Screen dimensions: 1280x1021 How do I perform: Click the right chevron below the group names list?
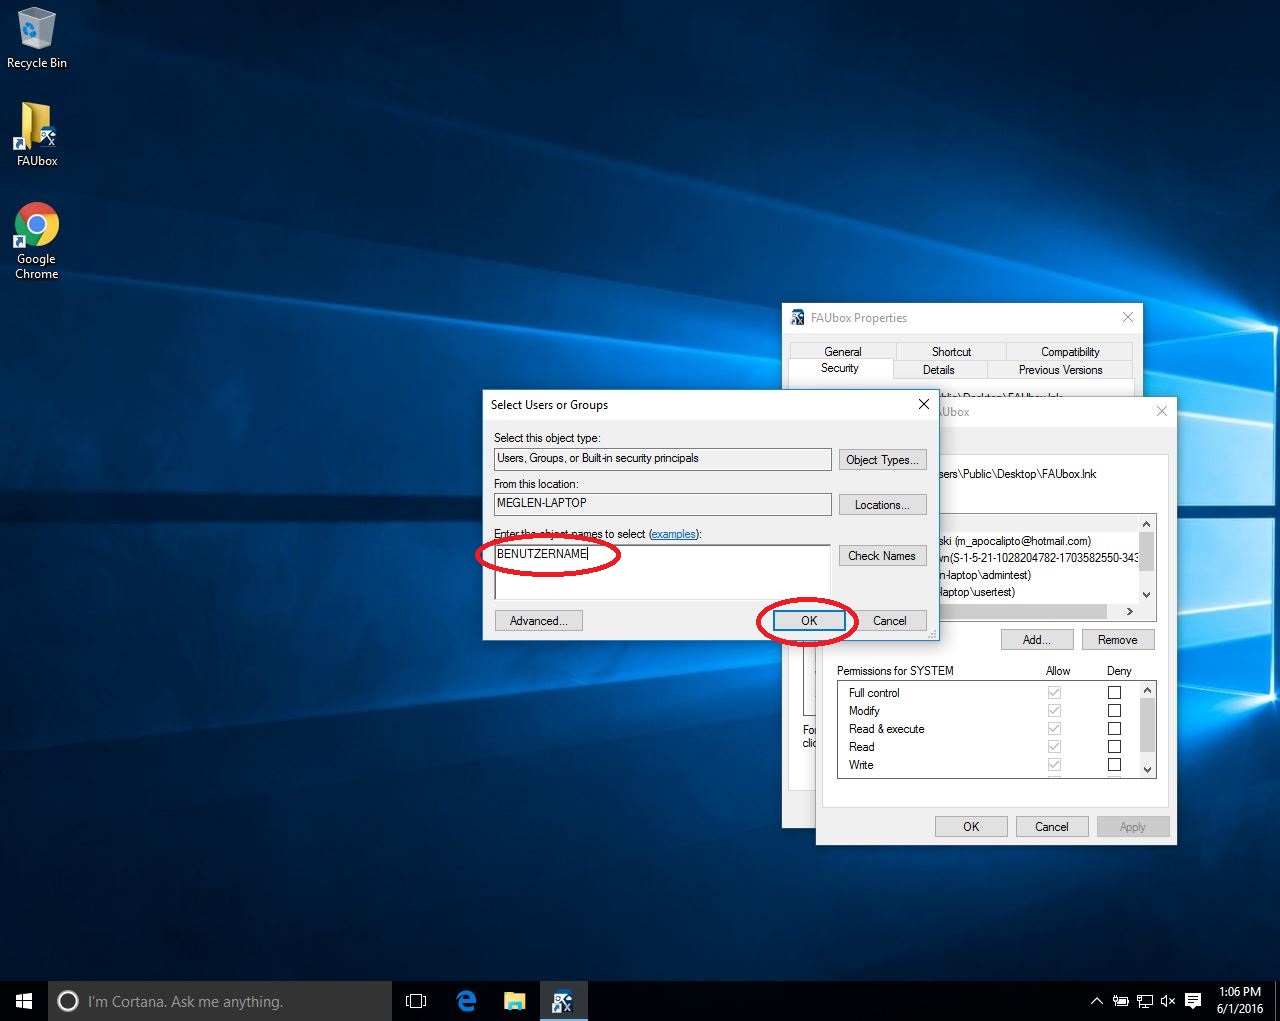click(1128, 611)
